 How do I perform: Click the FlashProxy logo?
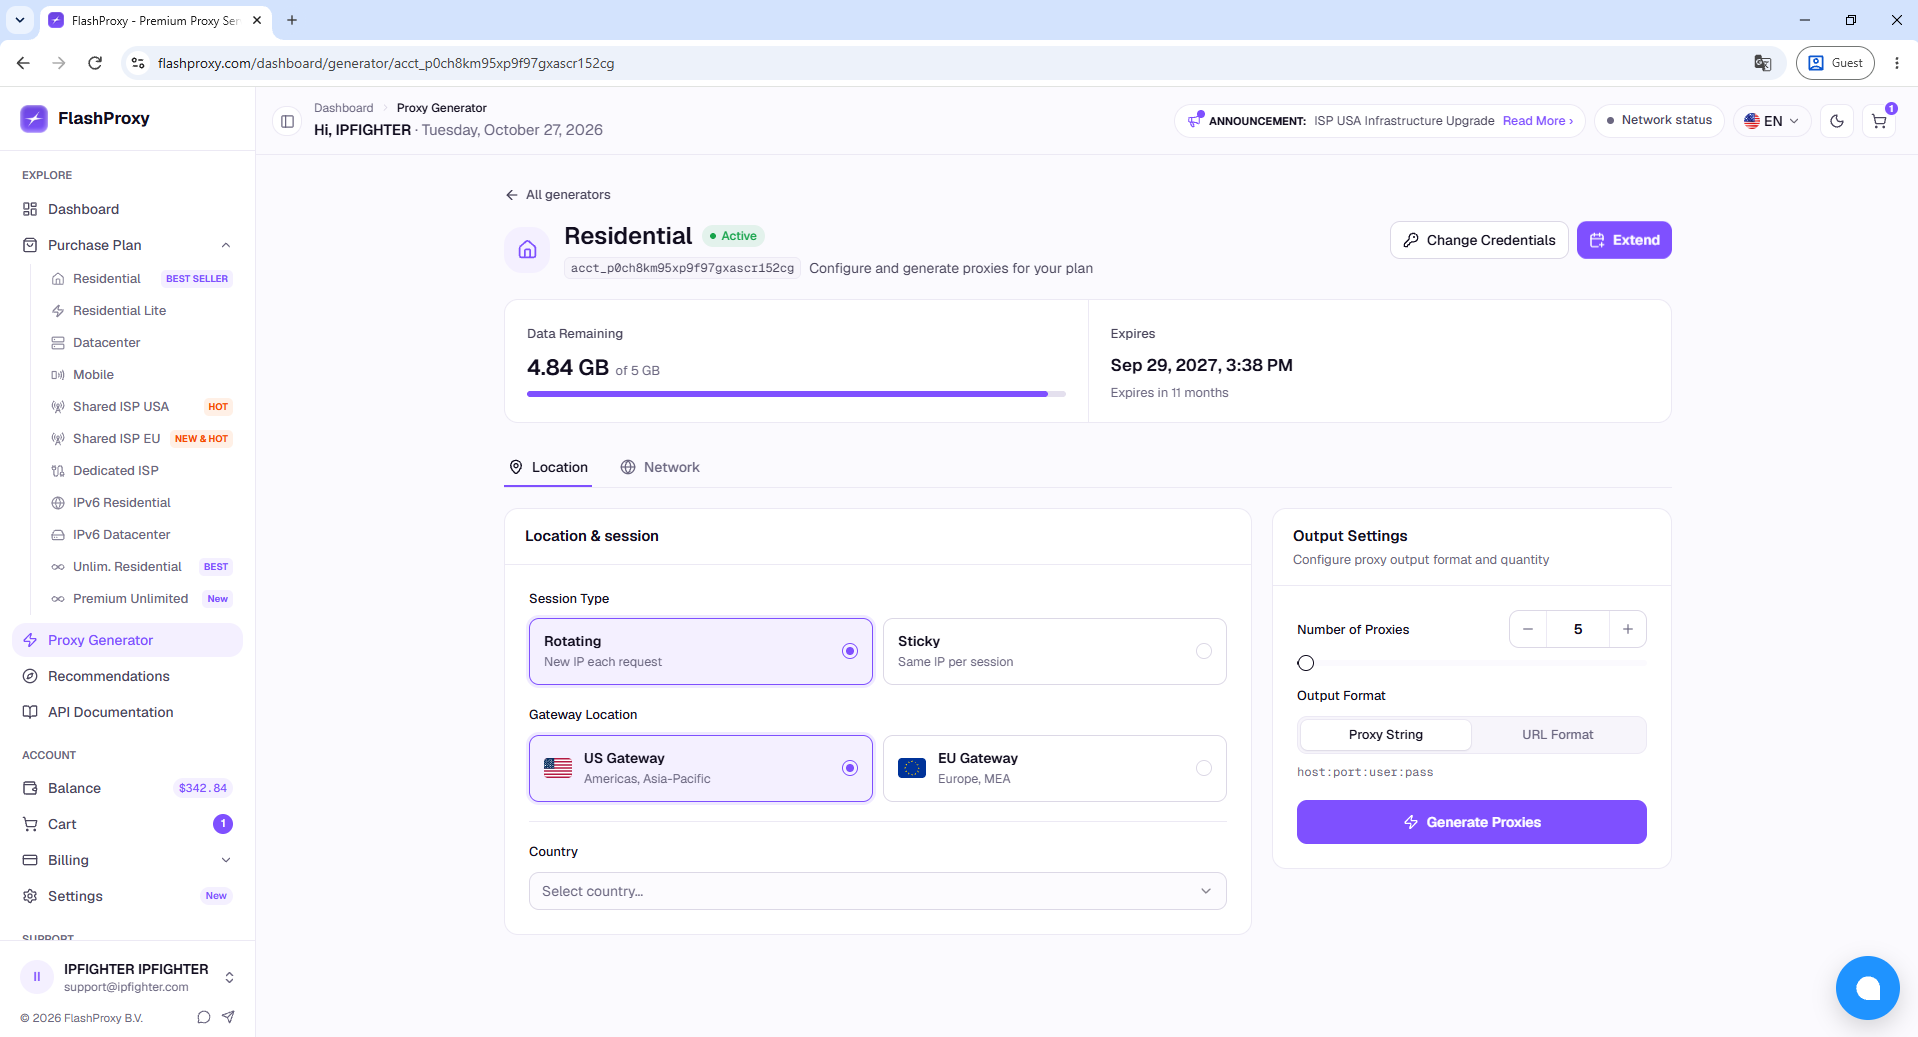(x=85, y=118)
